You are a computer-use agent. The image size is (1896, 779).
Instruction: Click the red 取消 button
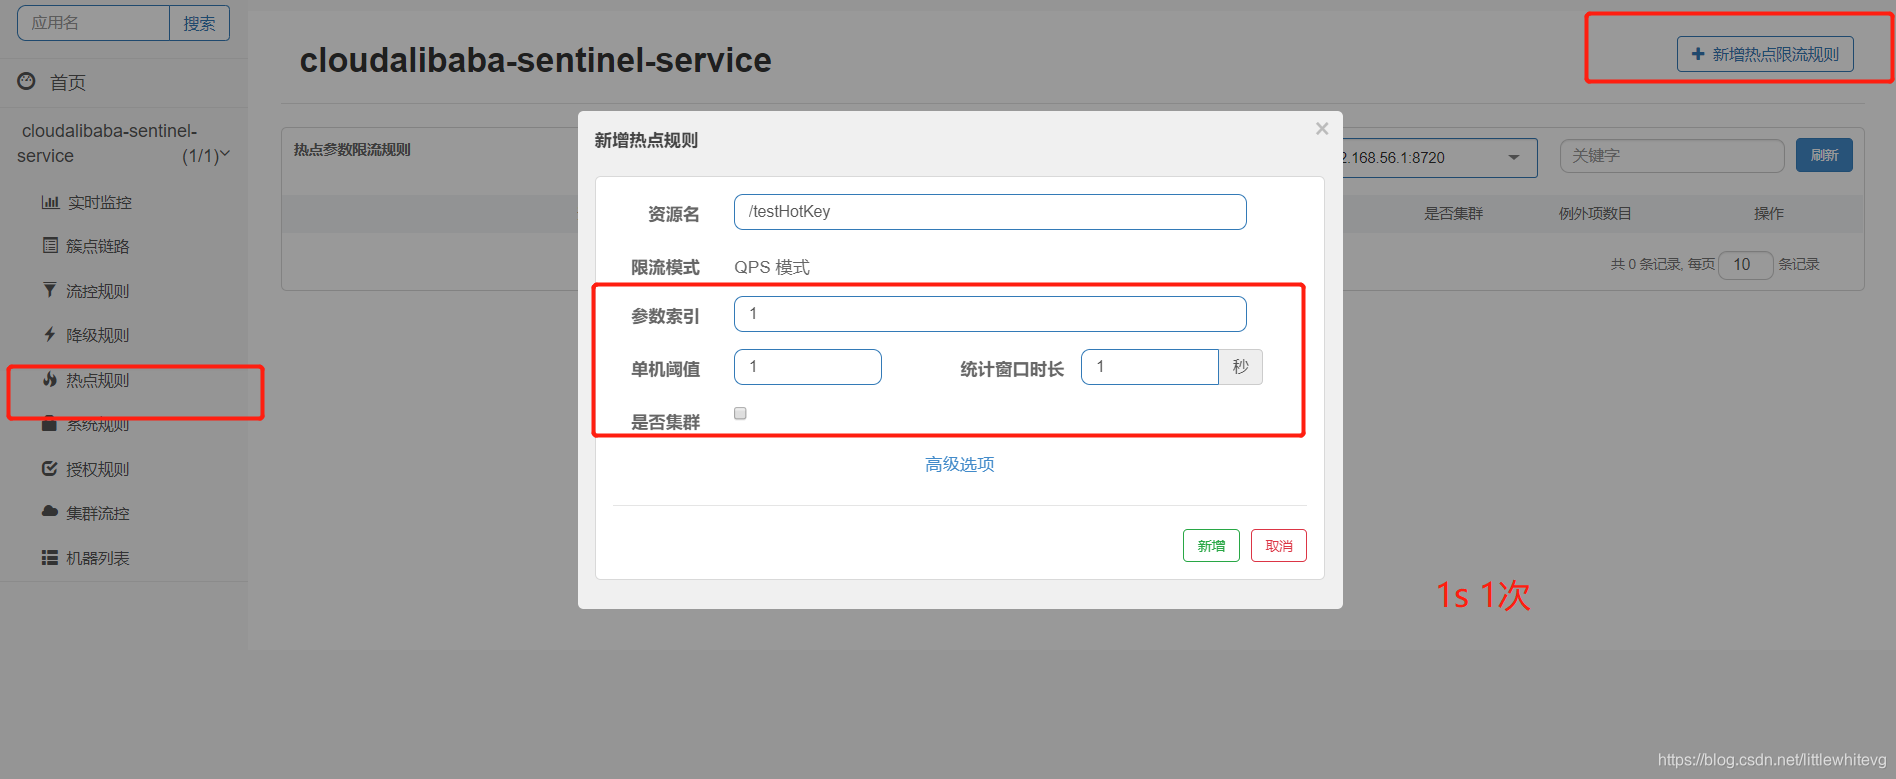click(1279, 546)
